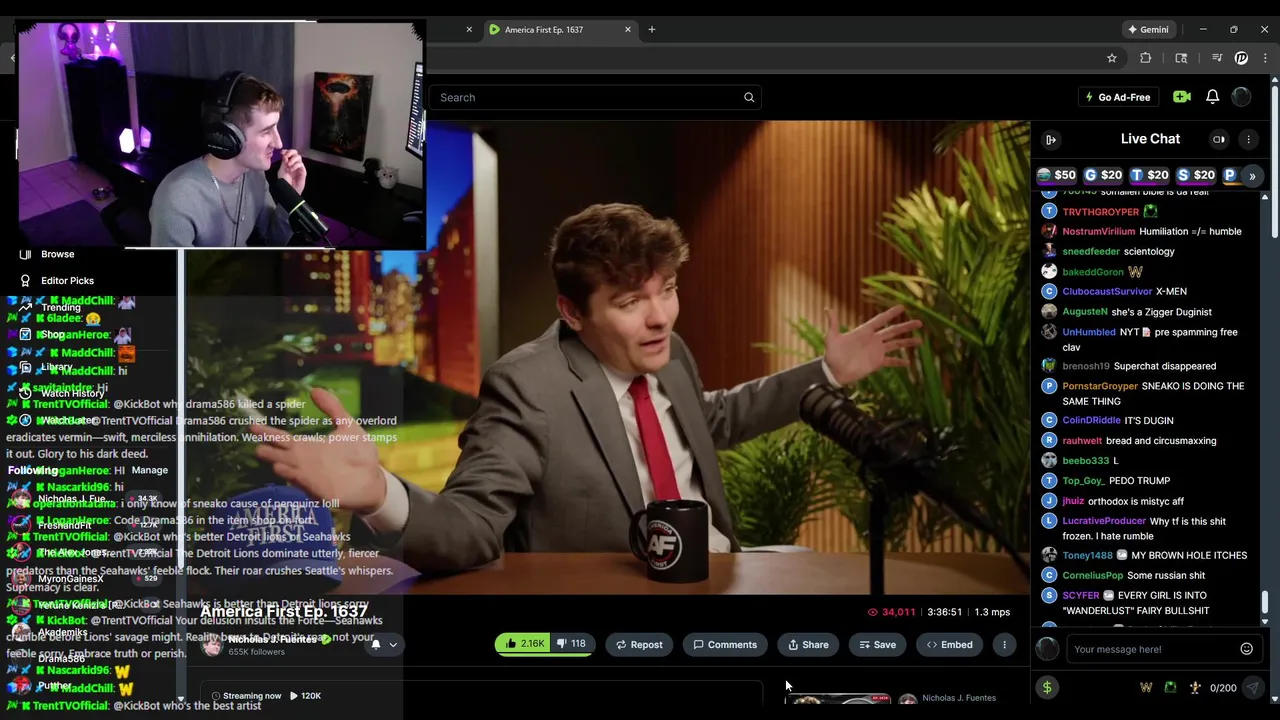The height and width of the screenshot is (720, 1280).
Task: Switch to the America First Ep. 1637 tab
Action: (x=544, y=29)
